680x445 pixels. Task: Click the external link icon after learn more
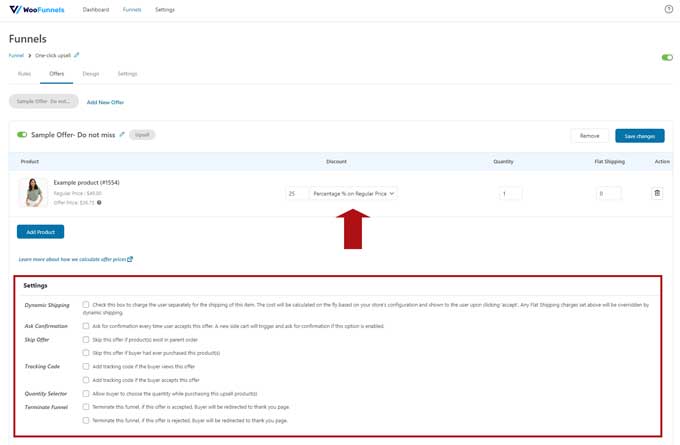click(130, 259)
